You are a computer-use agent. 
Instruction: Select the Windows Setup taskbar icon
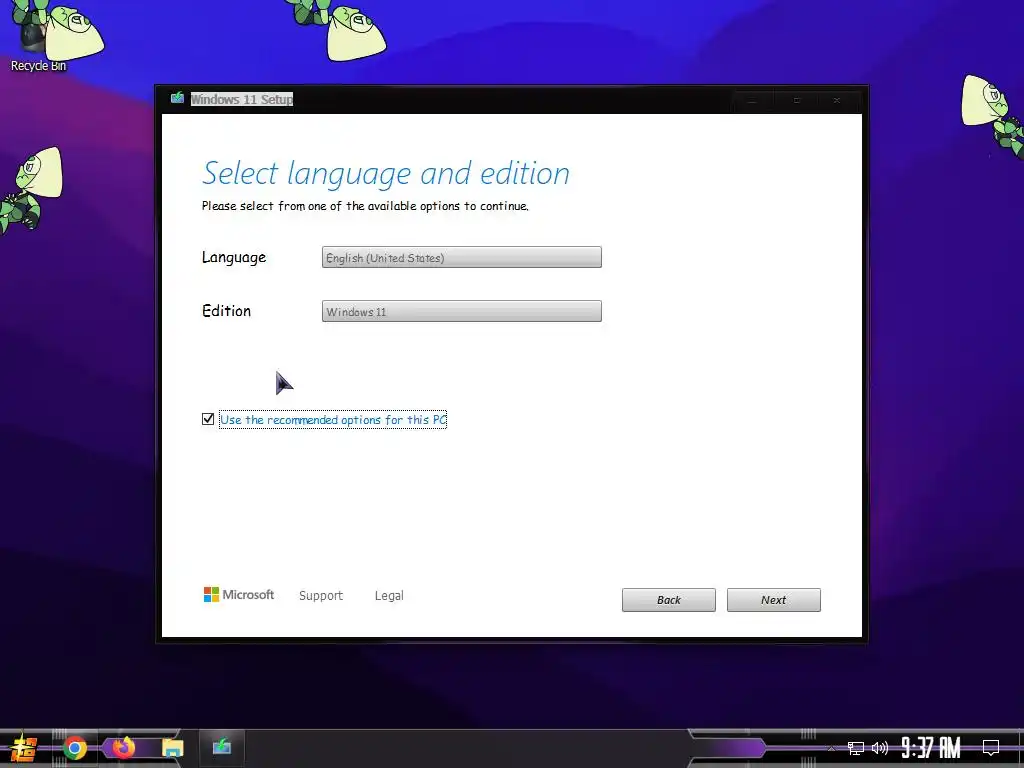click(x=222, y=746)
